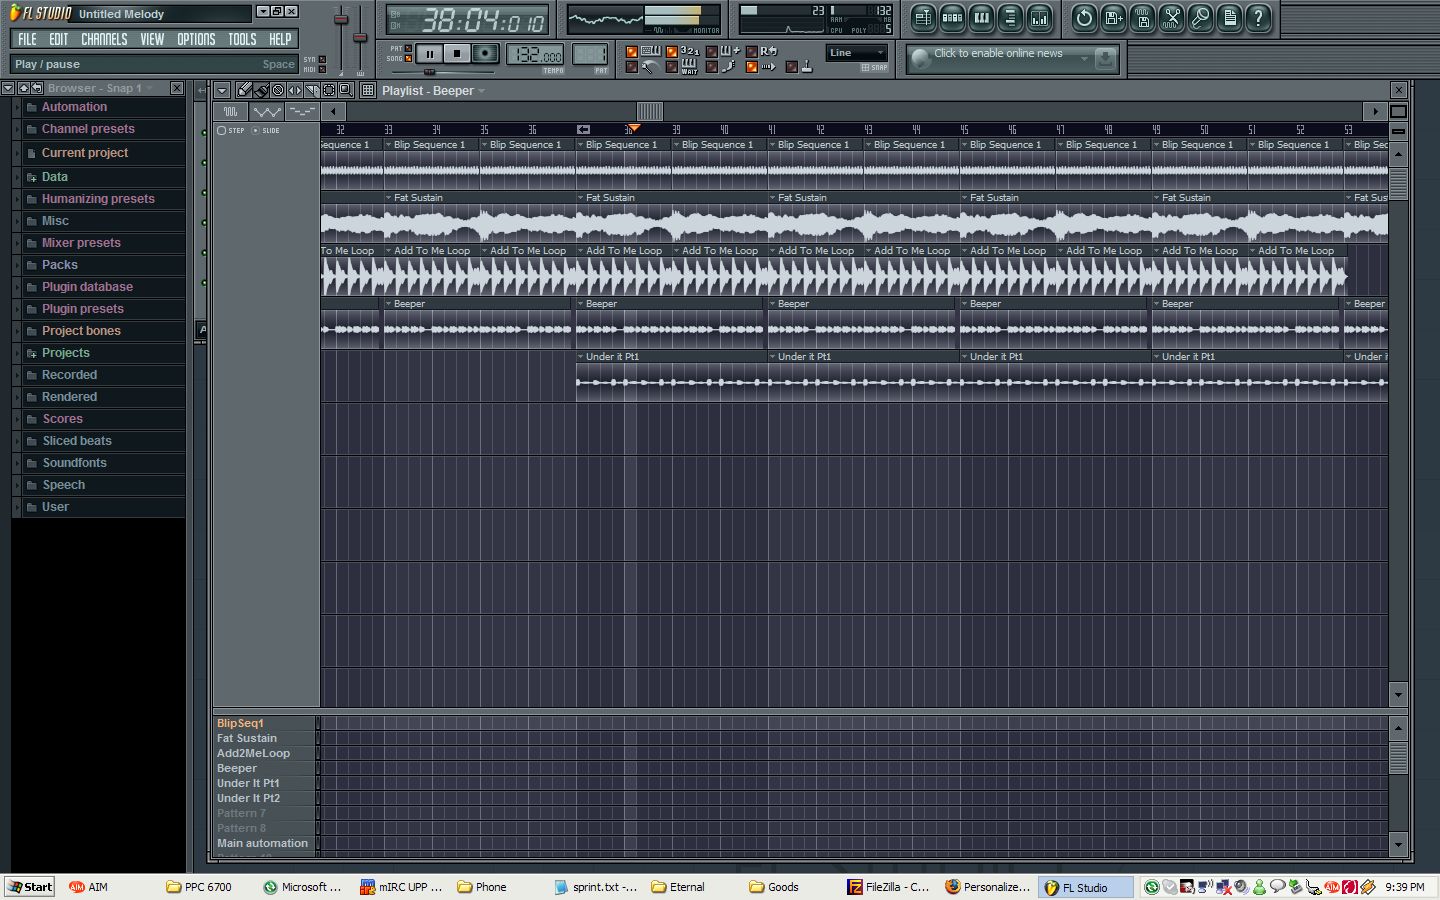
Task: Select the Slide radio option
Action: tap(256, 130)
